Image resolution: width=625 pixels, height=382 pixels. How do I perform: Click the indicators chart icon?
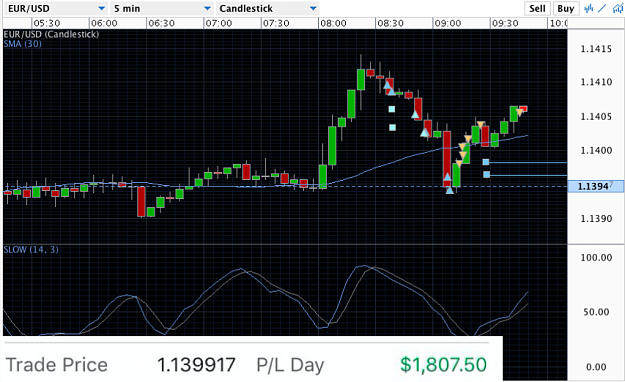pyautogui.click(x=617, y=8)
